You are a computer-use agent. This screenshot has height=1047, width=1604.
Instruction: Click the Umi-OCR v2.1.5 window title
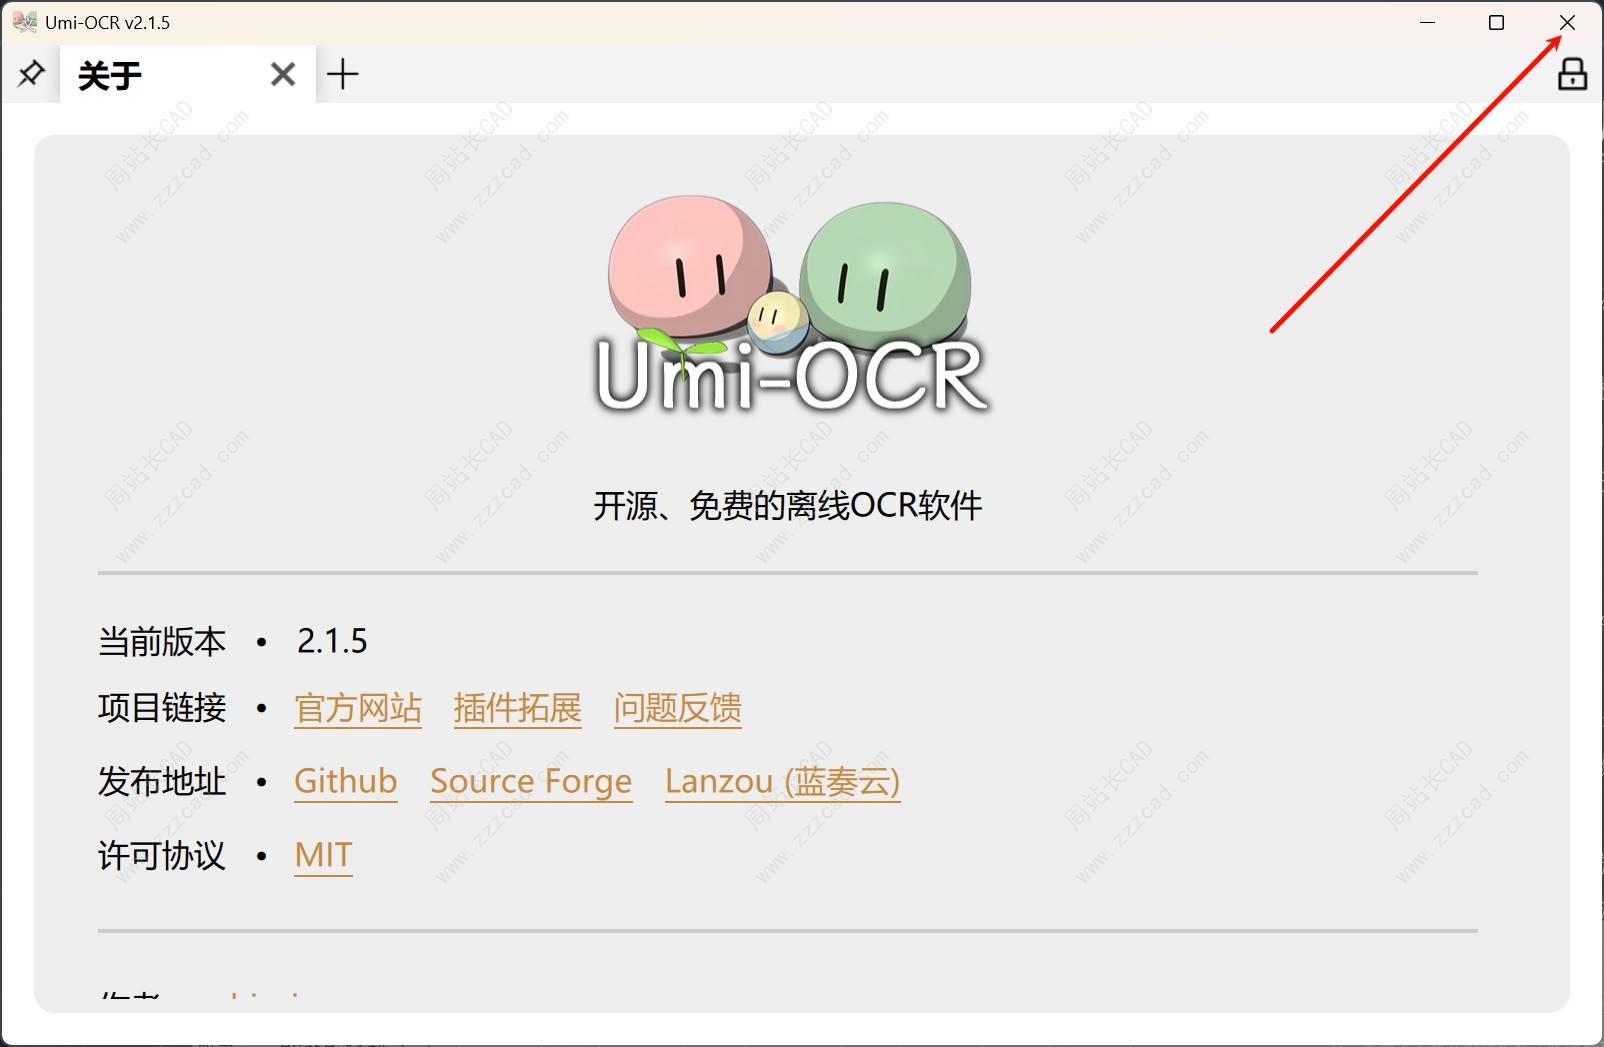(x=108, y=22)
